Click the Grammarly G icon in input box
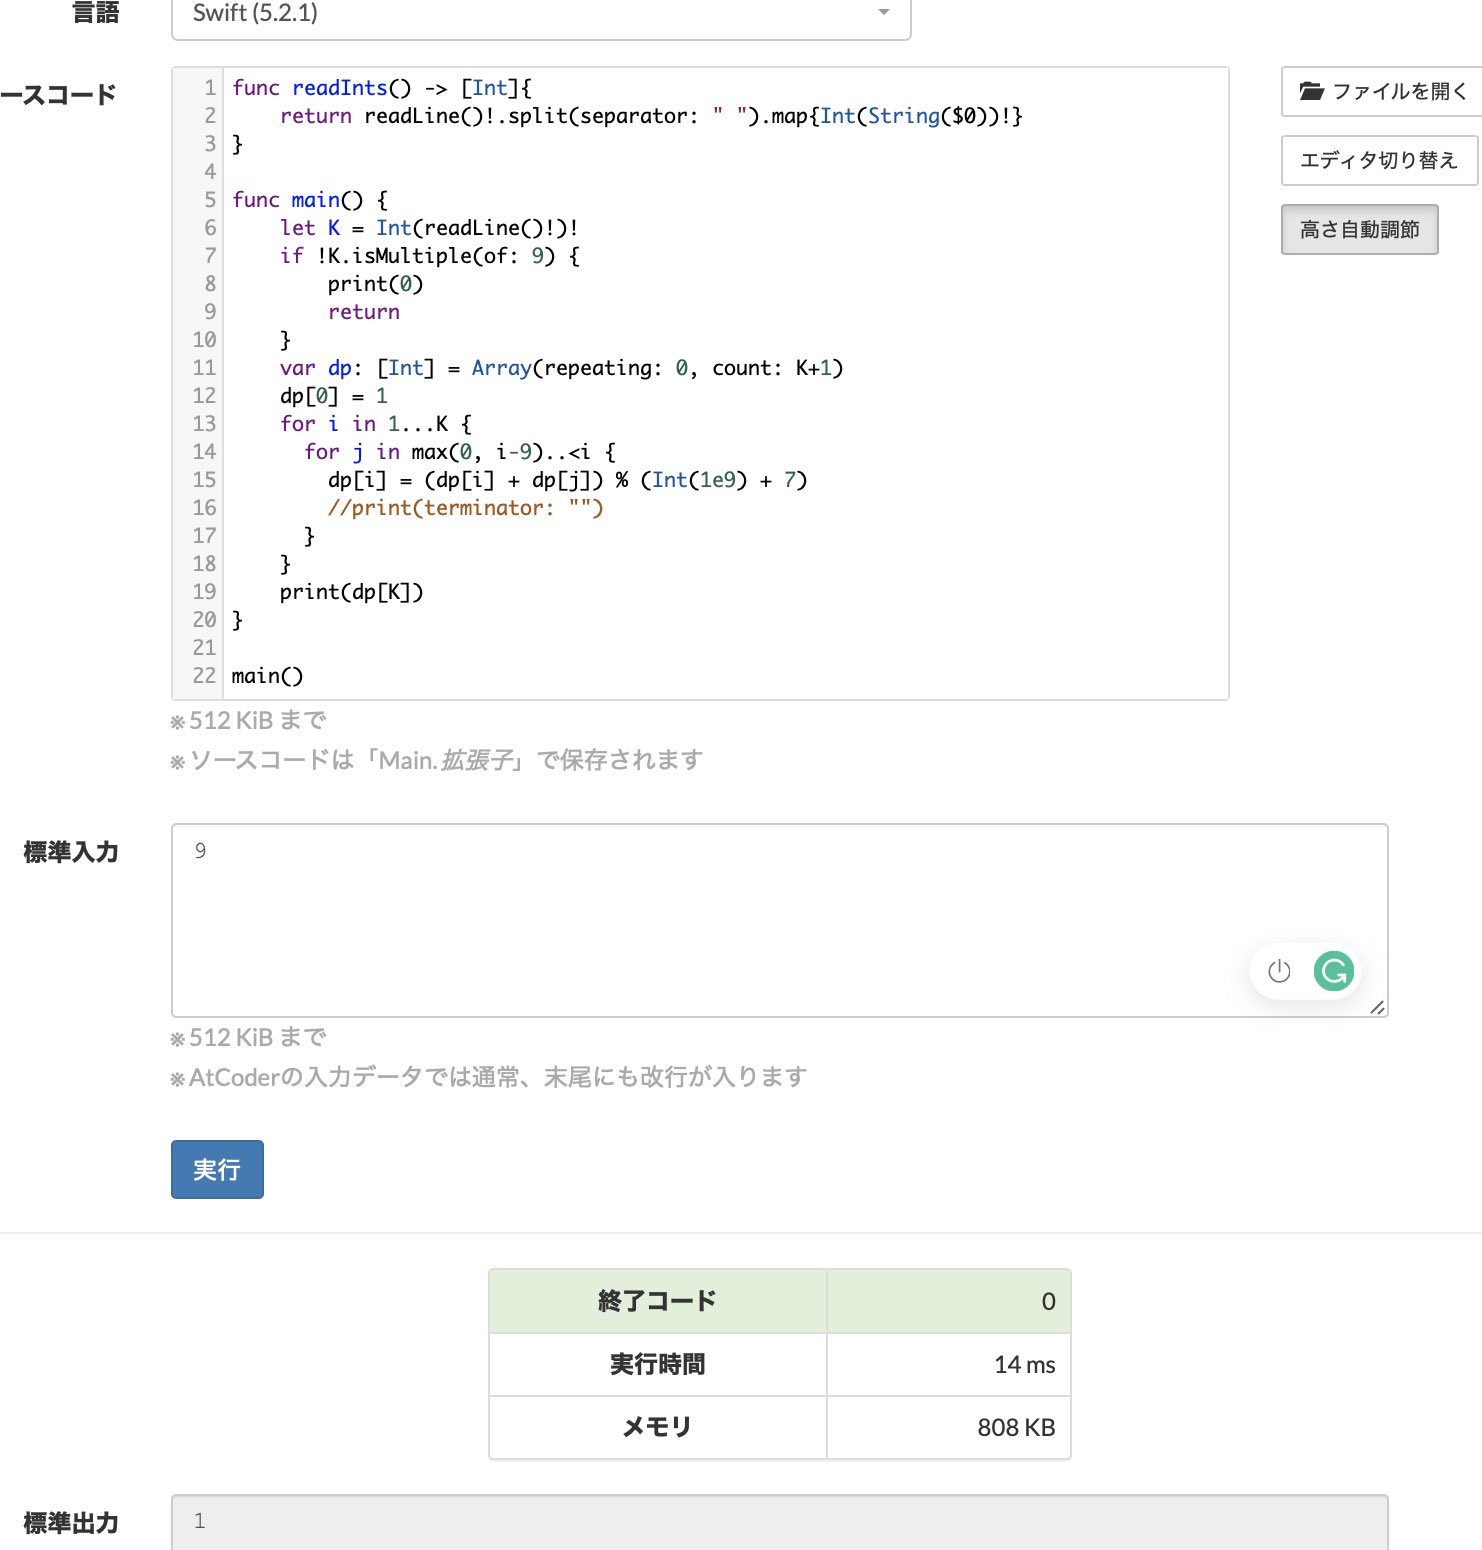Image resolution: width=1482 pixels, height=1550 pixels. click(1333, 971)
